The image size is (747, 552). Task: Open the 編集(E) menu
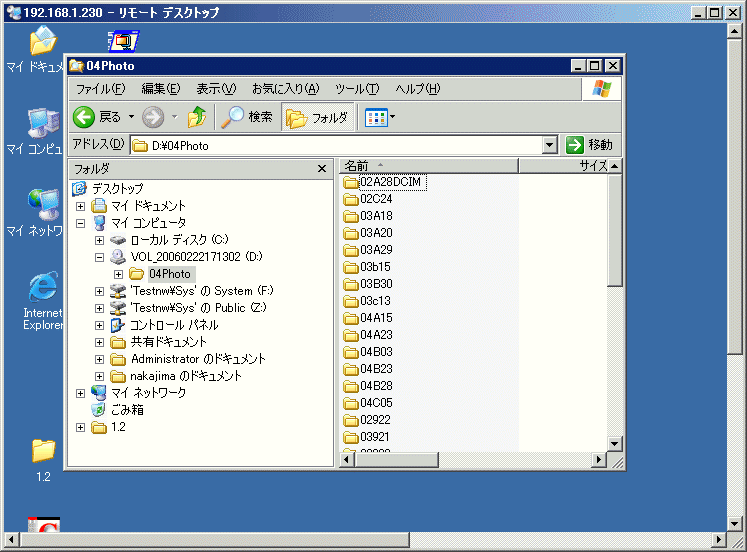[x=161, y=89]
